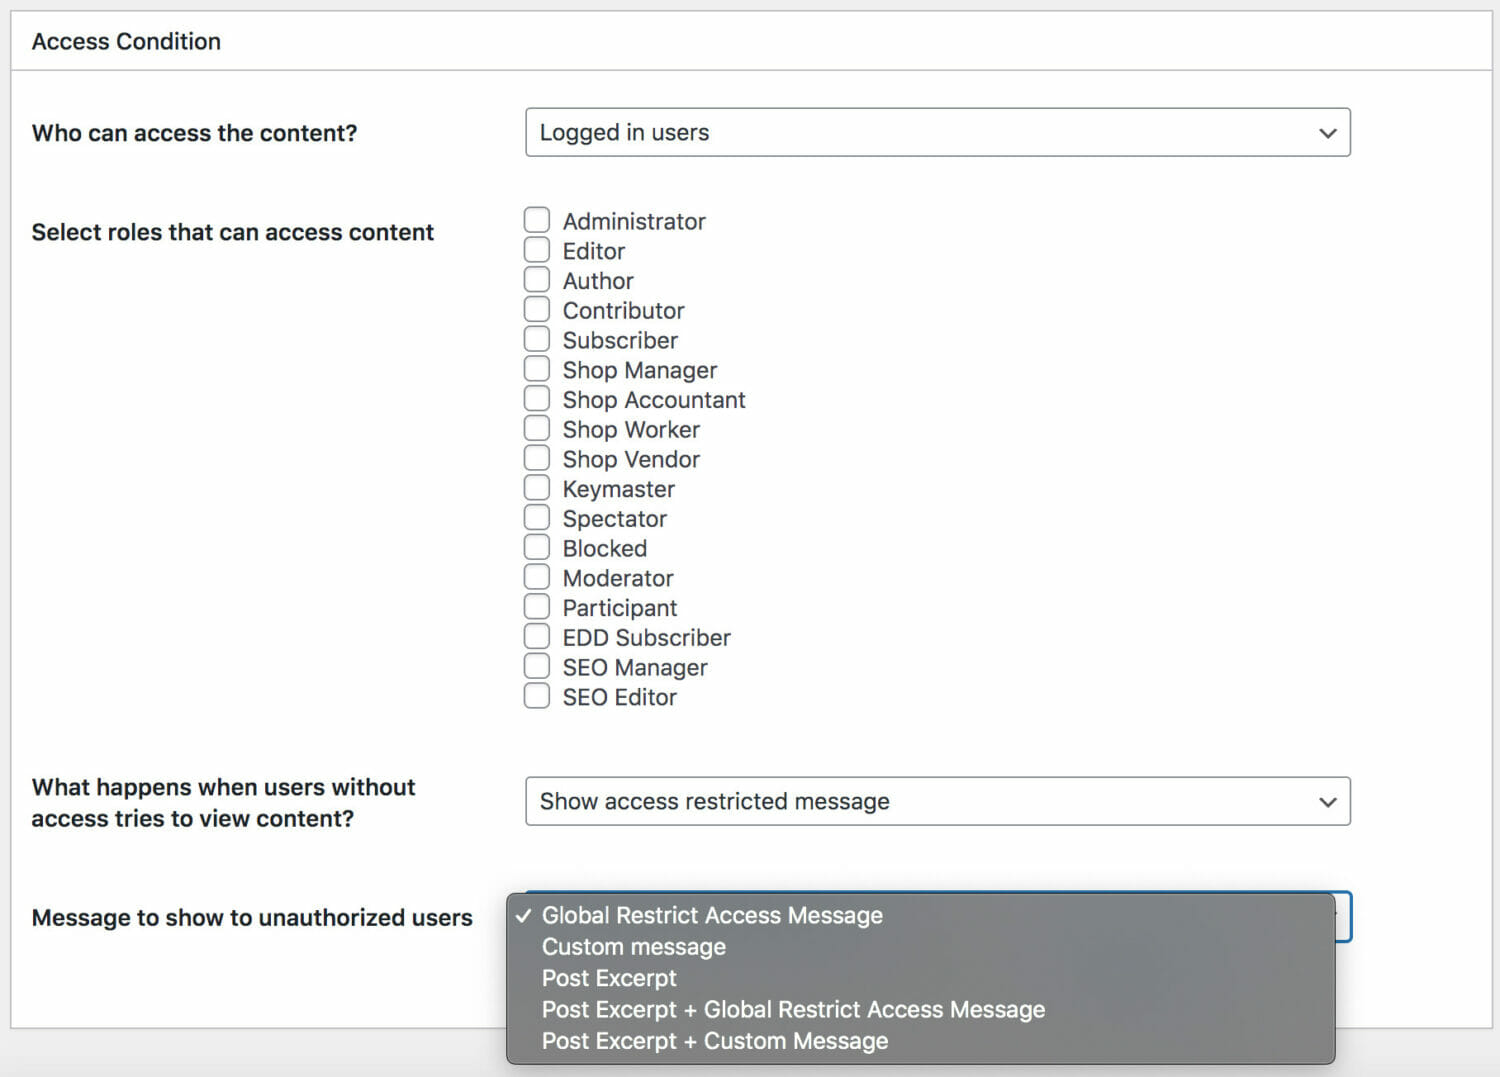
Task: Click the Keymaster label text
Action: (x=619, y=489)
